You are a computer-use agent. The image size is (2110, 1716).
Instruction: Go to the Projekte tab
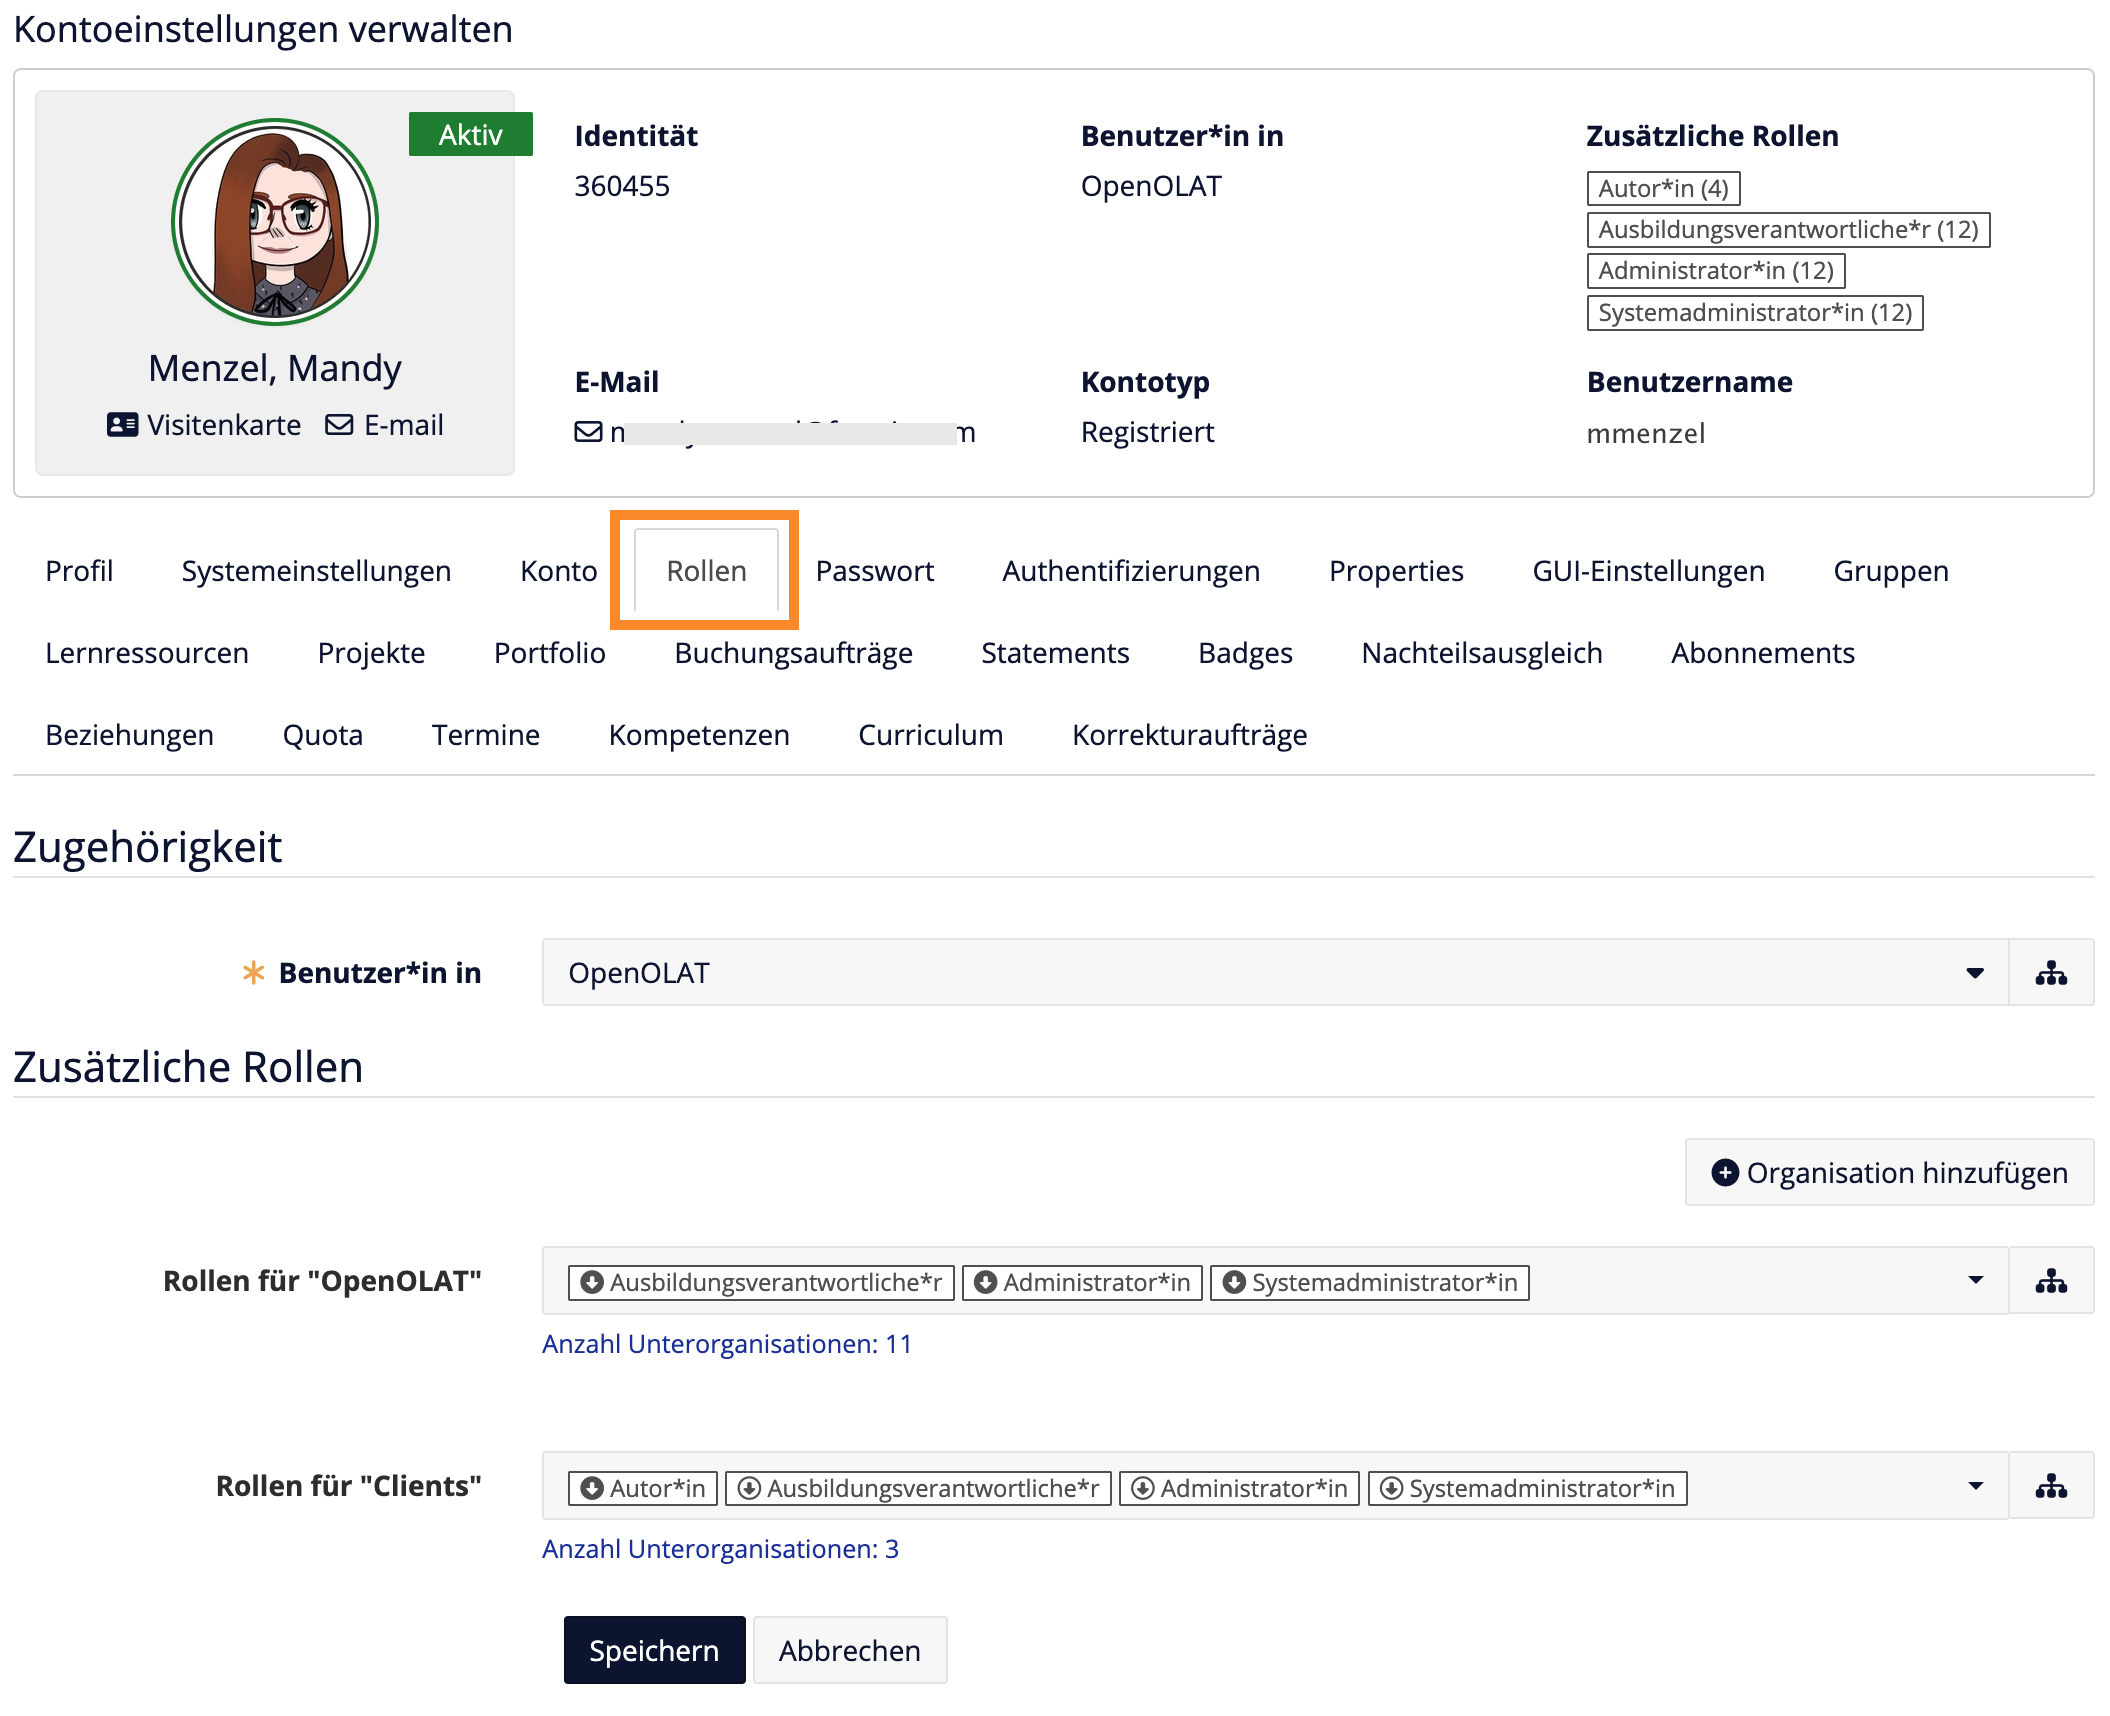[371, 653]
